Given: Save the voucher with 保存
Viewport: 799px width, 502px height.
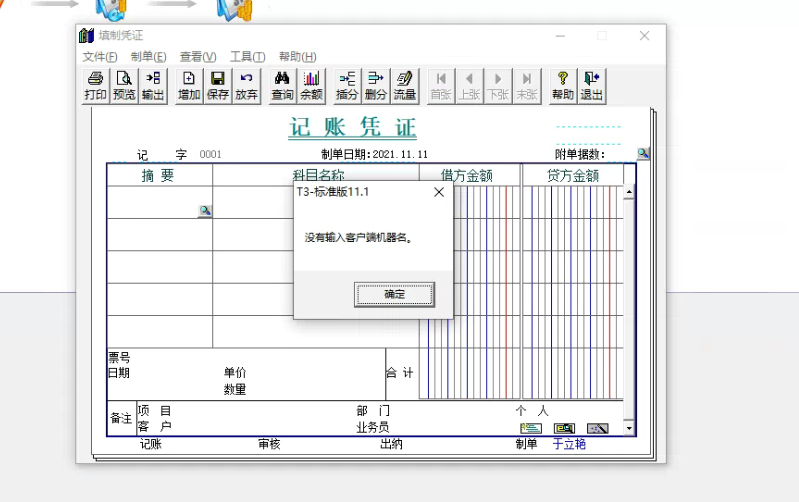Looking at the screenshot, I should pyautogui.click(x=218, y=86).
